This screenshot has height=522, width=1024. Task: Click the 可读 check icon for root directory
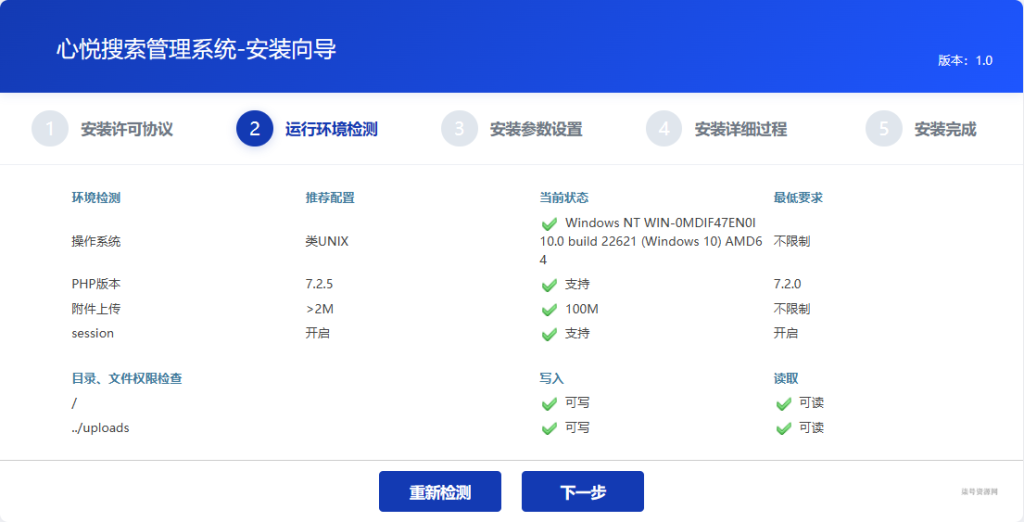(783, 404)
